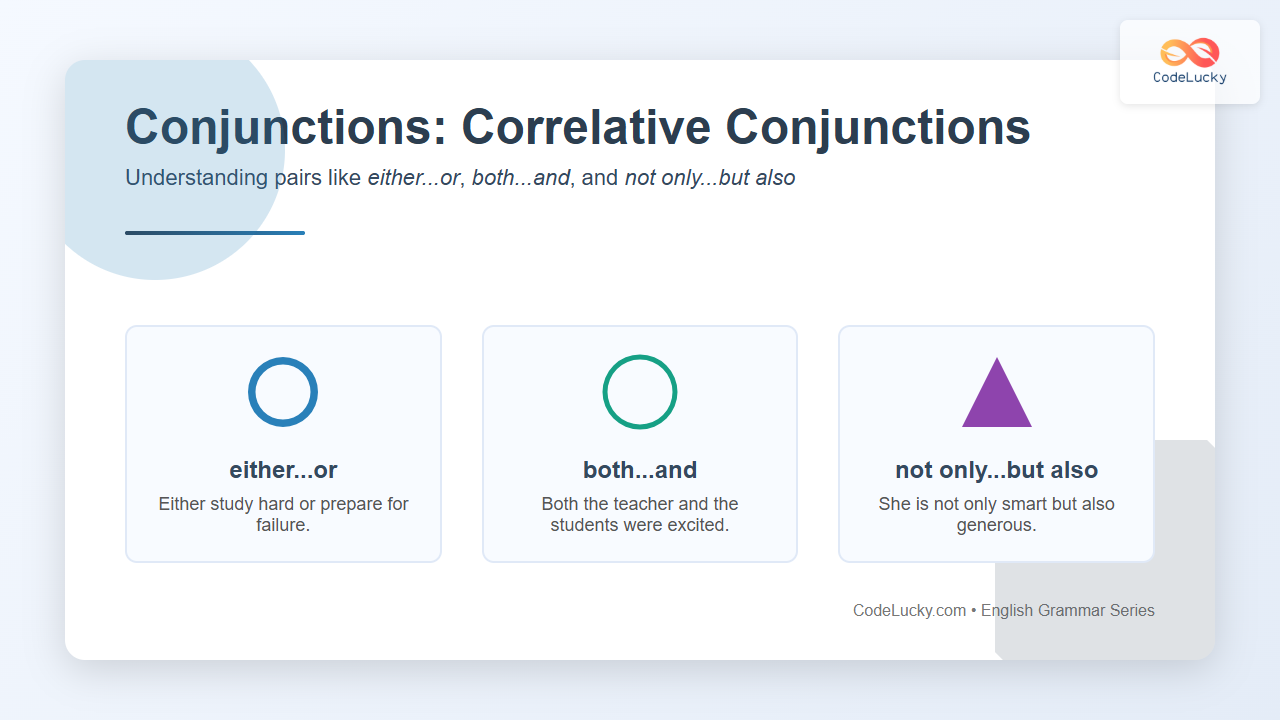Click italic "both...and" in the subtitle
This screenshot has width=1280, height=720.
520,179
